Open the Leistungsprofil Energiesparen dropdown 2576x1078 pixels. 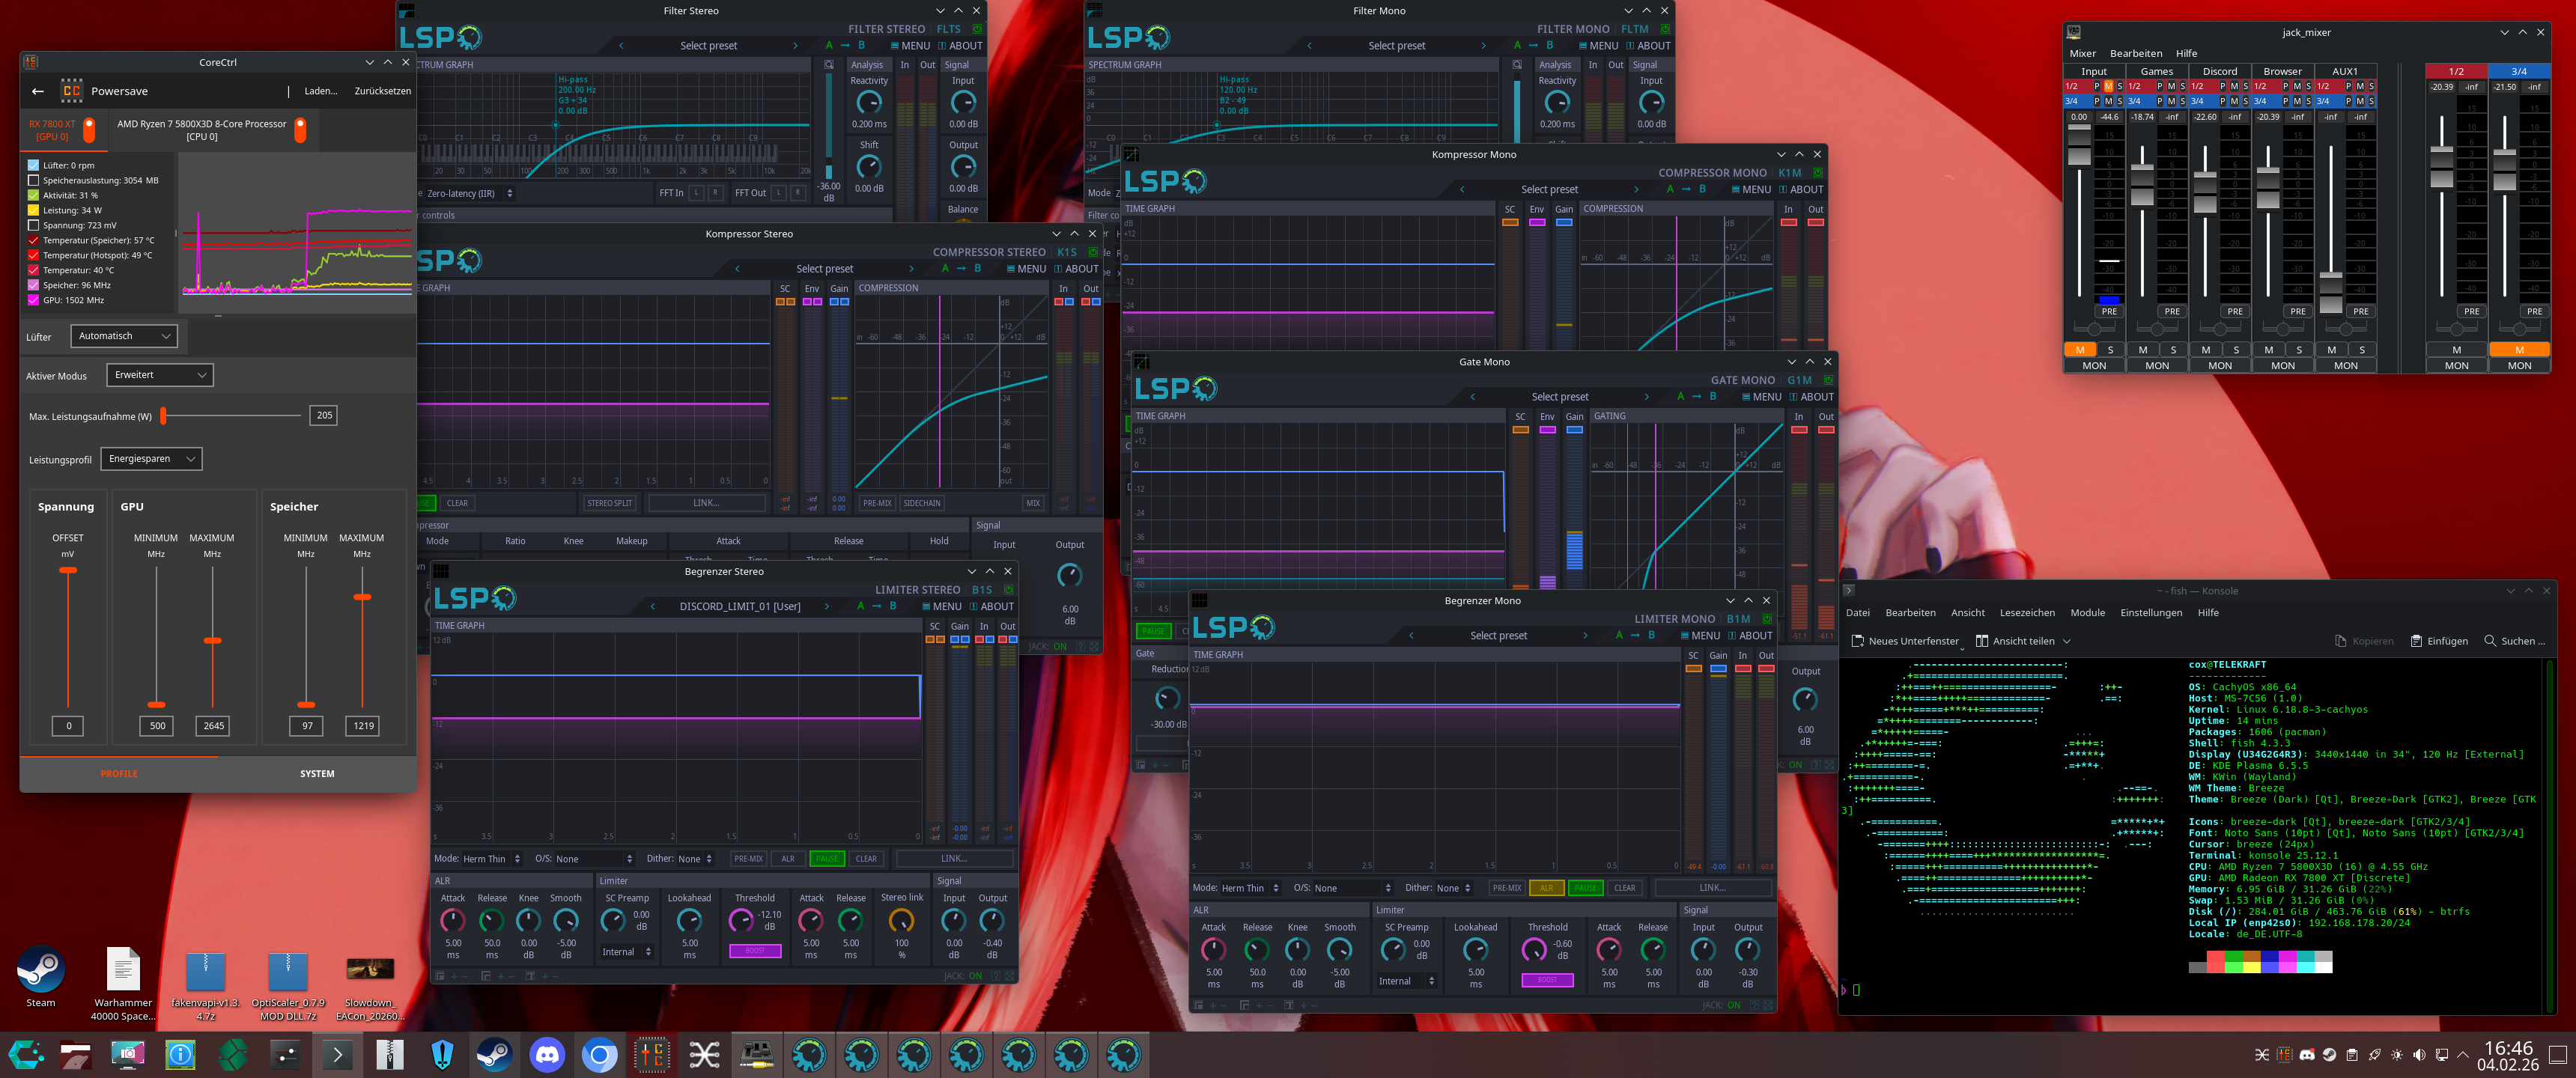click(x=152, y=459)
